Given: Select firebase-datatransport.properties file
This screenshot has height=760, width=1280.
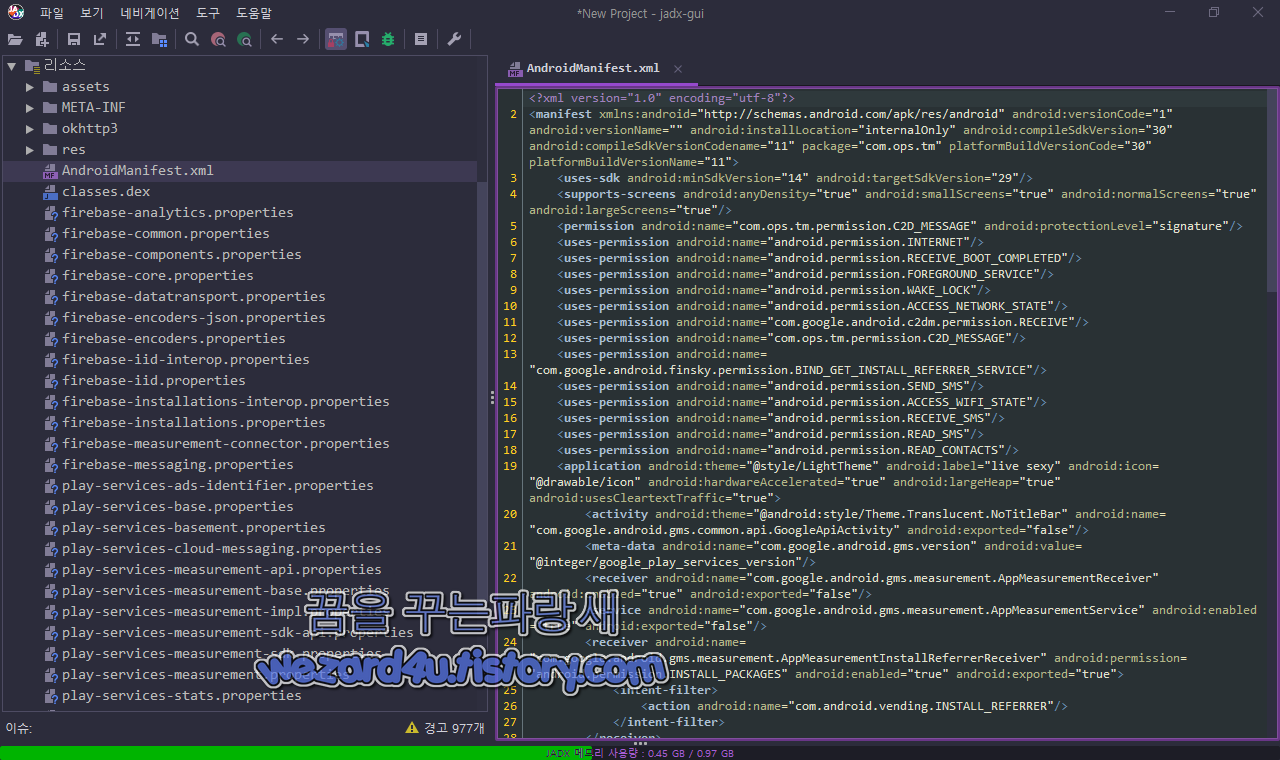Looking at the screenshot, I should click(194, 297).
